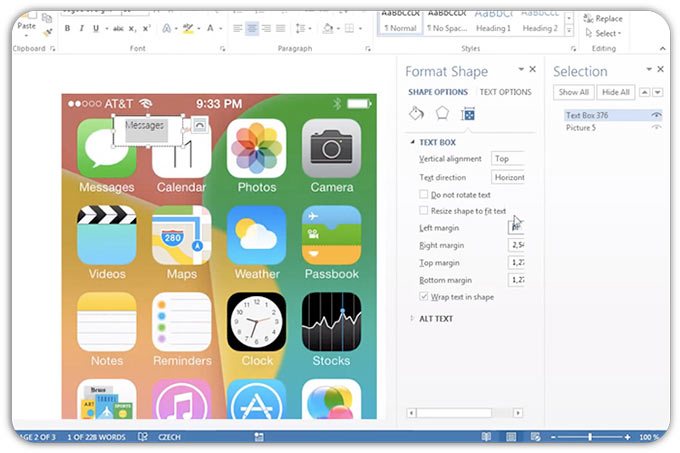This screenshot has width=680, height=453.
Task: Open the Select dropdown in Editing
Action: click(603, 33)
